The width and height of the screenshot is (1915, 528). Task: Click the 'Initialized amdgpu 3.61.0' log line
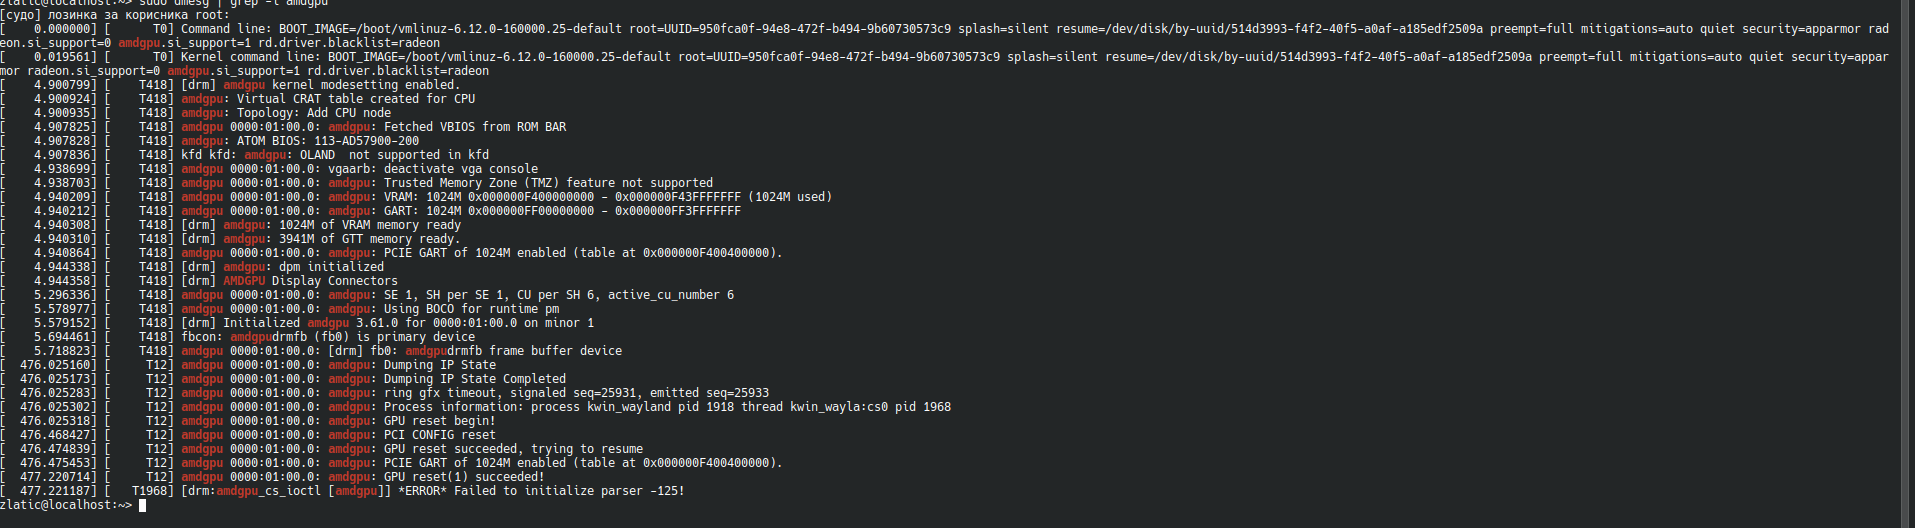pos(400,323)
